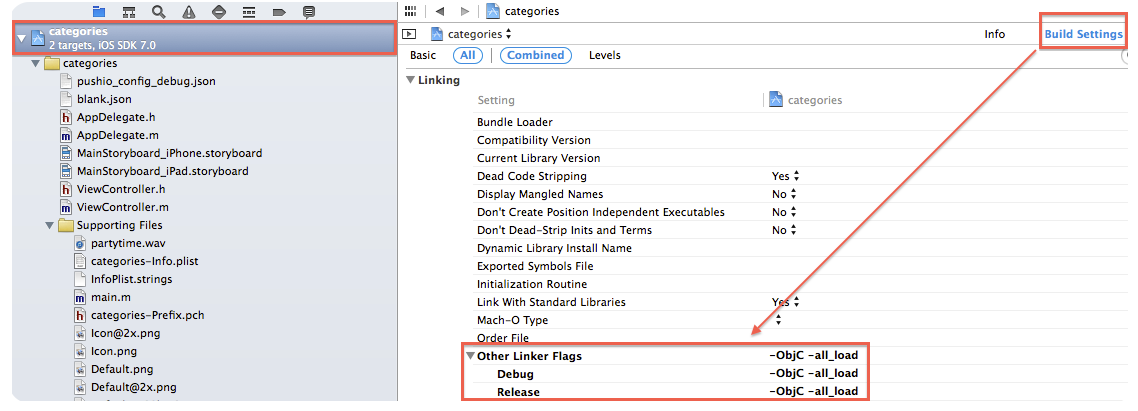Image resolution: width=1138 pixels, height=411 pixels.
Task: Open the categories target selector popup
Action: click(x=472, y=33)
